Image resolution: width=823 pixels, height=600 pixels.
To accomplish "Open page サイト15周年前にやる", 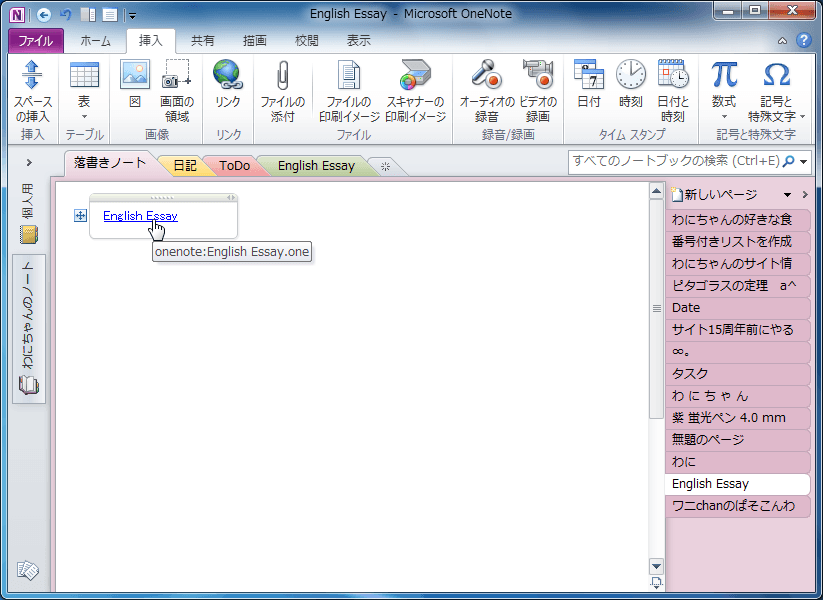I will pos(737,330).
